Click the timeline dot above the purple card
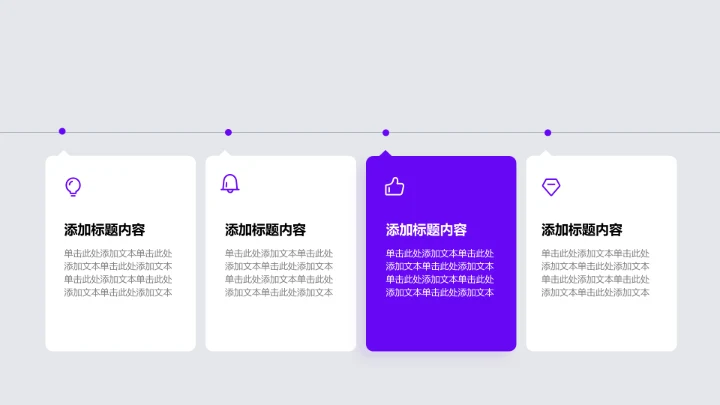This screenshot has height=405, width=720. tap(386, 132)
